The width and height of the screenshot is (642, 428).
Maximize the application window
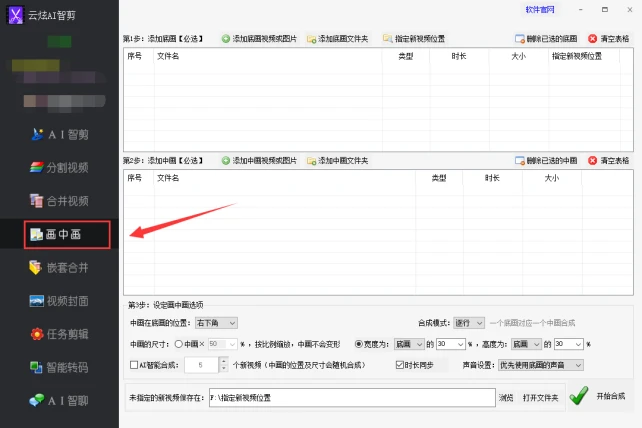point(605,9)
